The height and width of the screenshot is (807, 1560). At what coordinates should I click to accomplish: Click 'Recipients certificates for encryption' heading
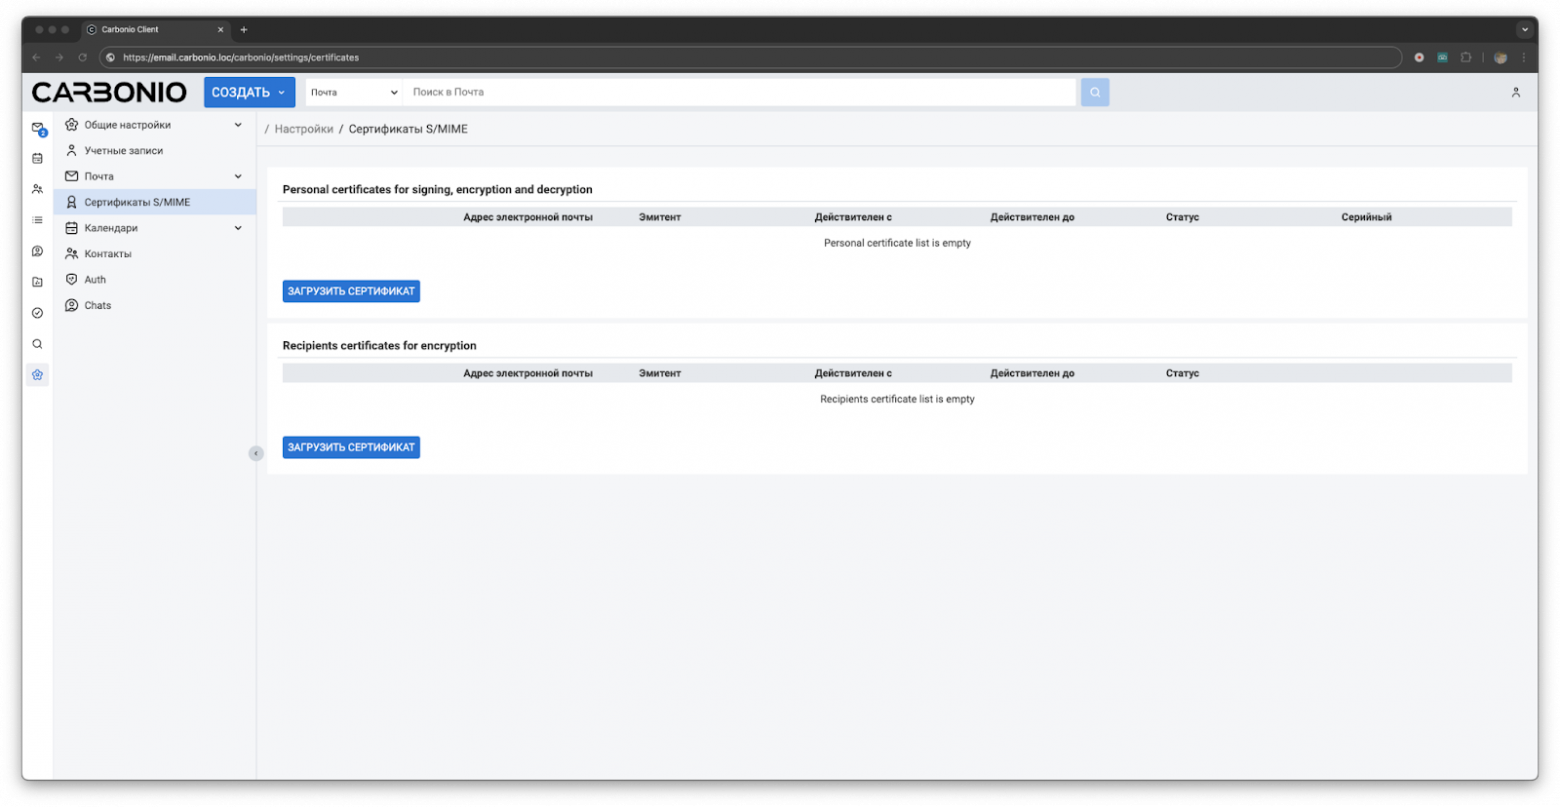pos(379,346)
